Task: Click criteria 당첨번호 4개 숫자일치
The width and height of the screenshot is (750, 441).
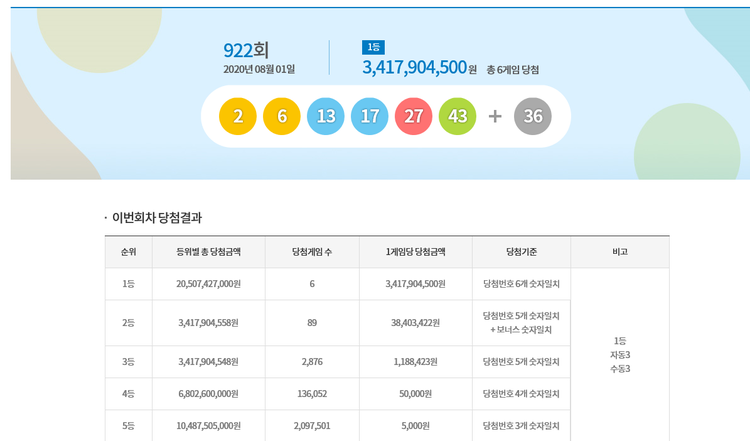Action: 521,394
